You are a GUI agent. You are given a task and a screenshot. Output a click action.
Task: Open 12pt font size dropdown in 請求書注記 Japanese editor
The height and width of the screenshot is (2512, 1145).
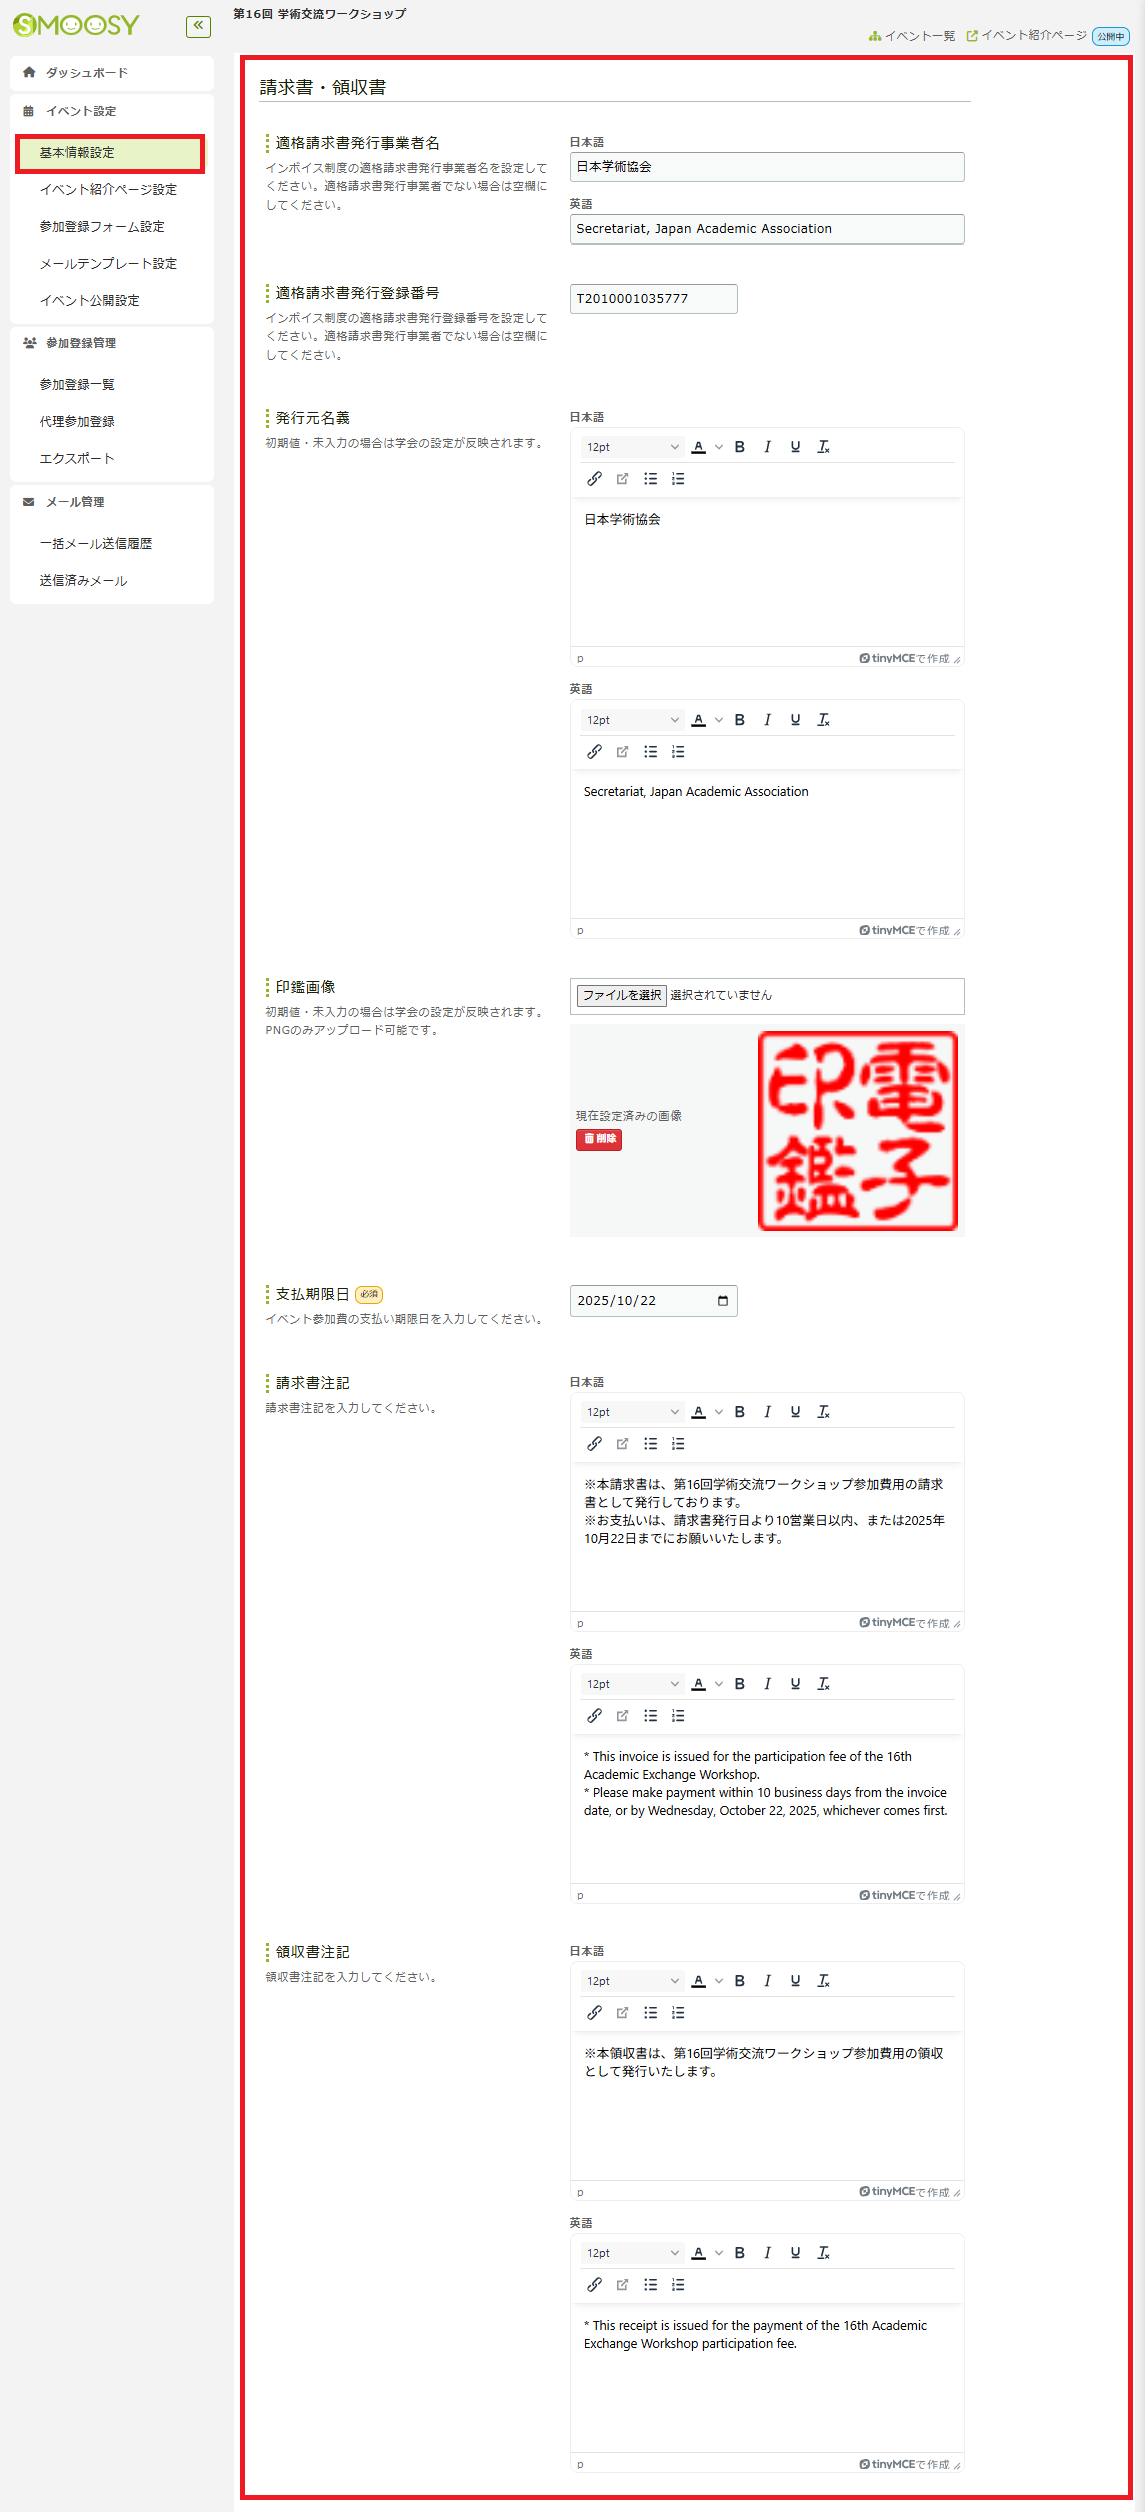click(632, 1412)
